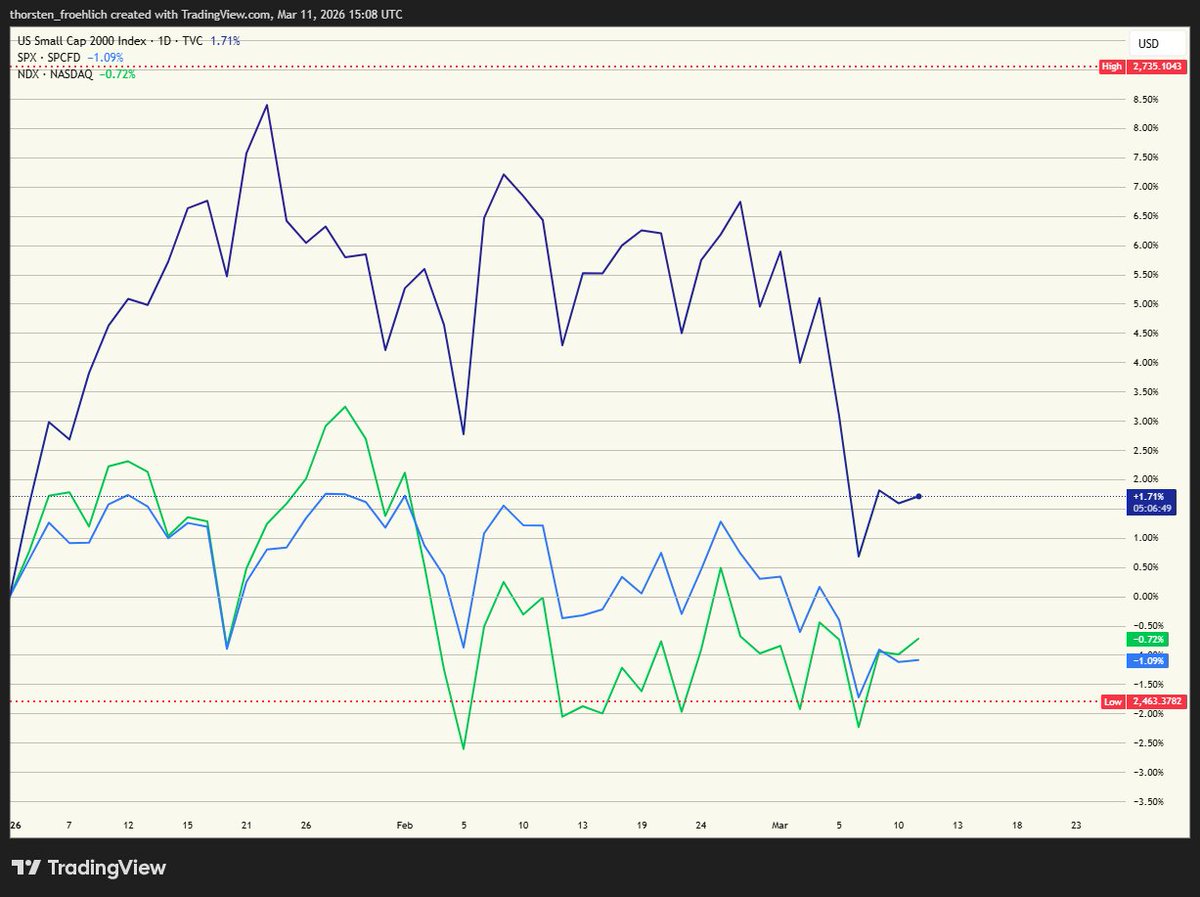Click the 5.00% axis label

pyautogui.click(x=1145, y=304)
